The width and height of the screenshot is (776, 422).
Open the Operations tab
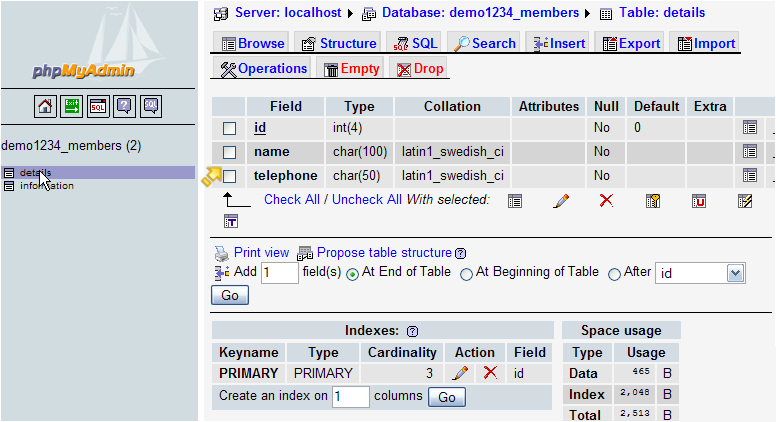click(x=263, y=69)
